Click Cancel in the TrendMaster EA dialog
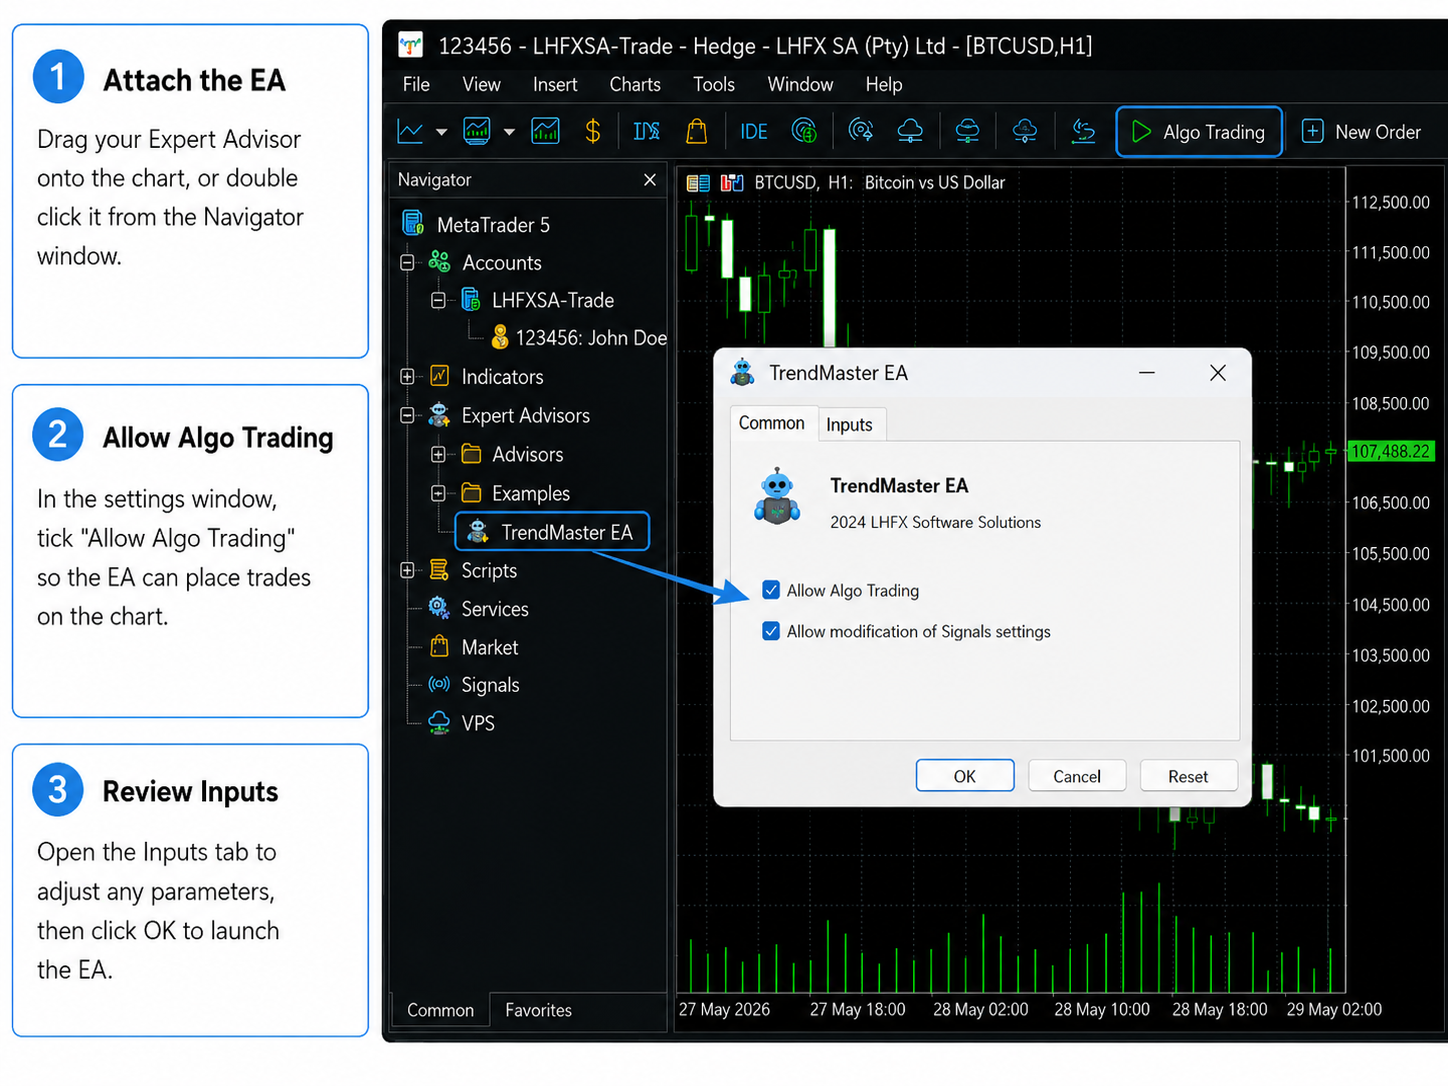Viewport: 1448px width, 1086px height. click(x=1077, y=776)
